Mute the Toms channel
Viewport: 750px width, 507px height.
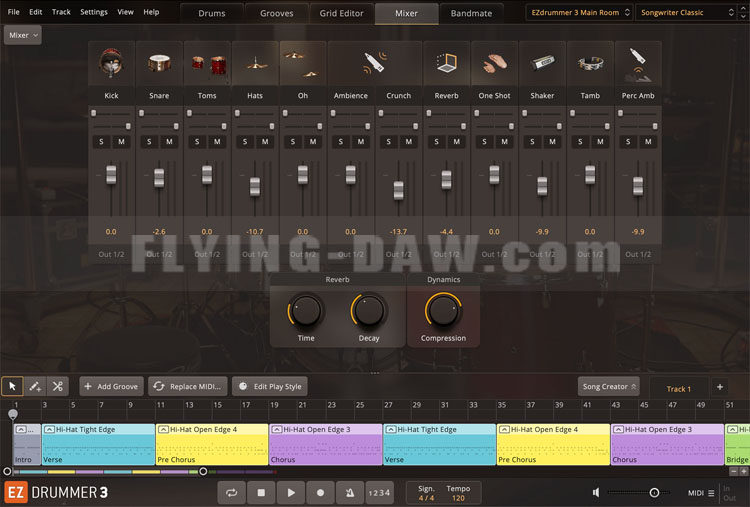click(217, 142)
